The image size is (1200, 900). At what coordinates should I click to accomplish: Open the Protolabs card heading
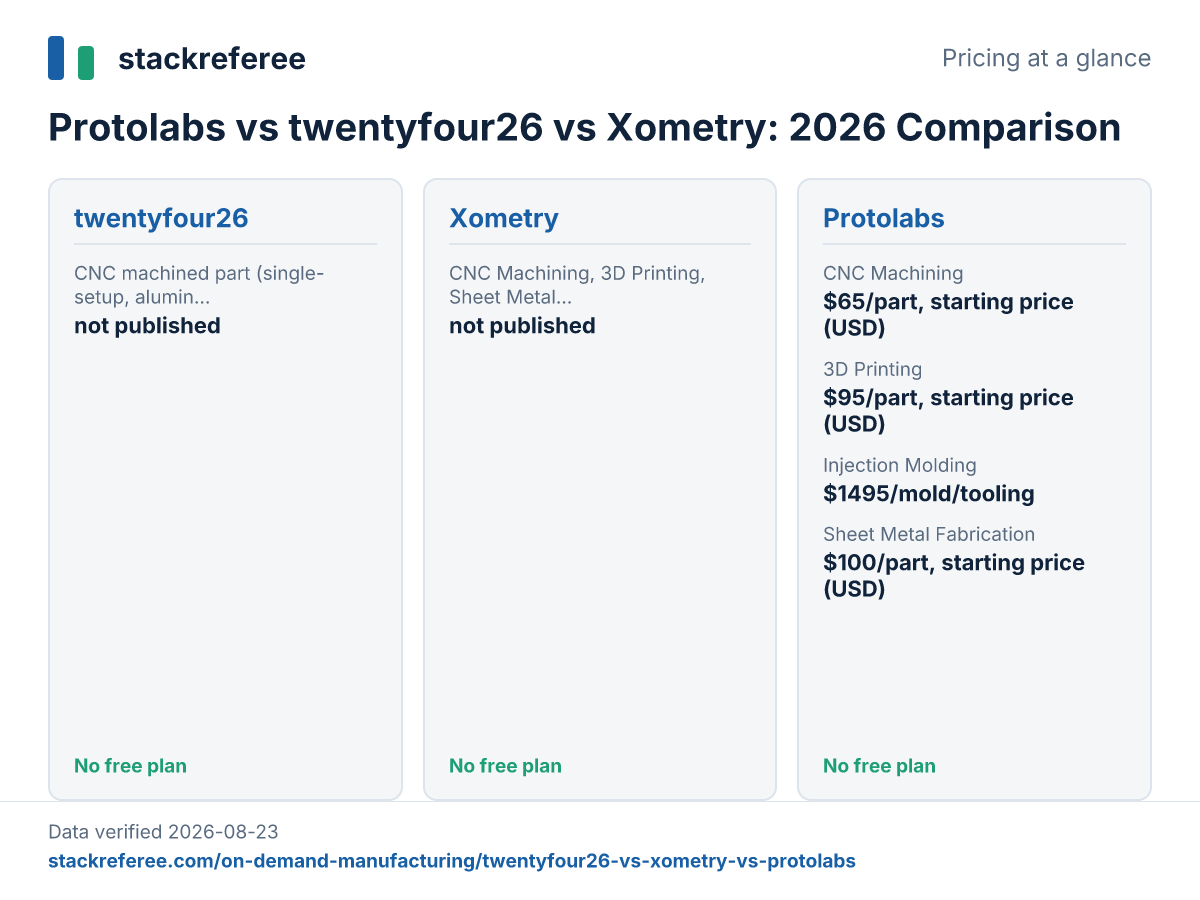click(x=884, y=219)
